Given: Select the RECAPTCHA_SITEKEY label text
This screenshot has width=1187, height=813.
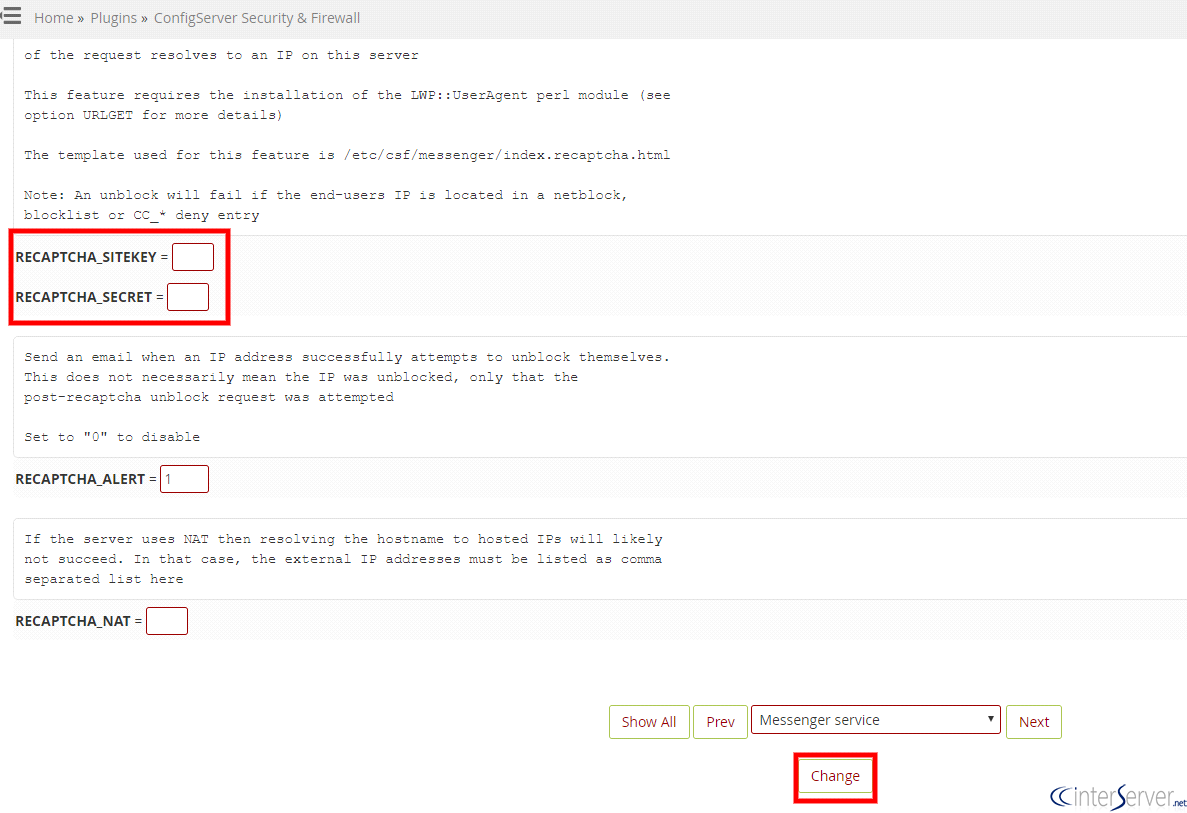Looking at the screenshot, I should (x=86, y=257).
